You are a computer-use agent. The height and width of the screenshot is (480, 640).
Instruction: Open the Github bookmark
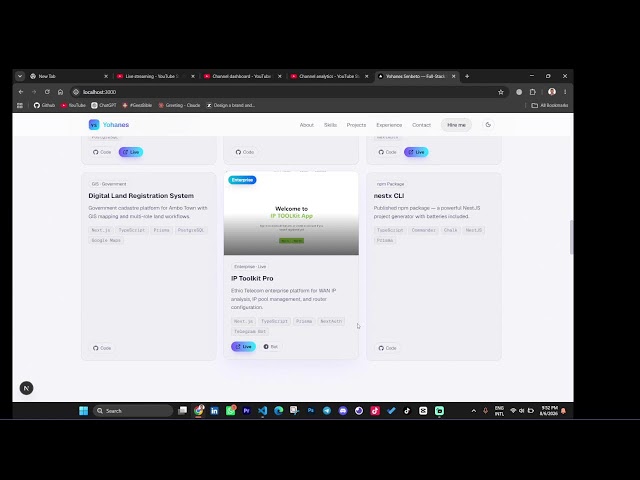click(x=44, y=105)
